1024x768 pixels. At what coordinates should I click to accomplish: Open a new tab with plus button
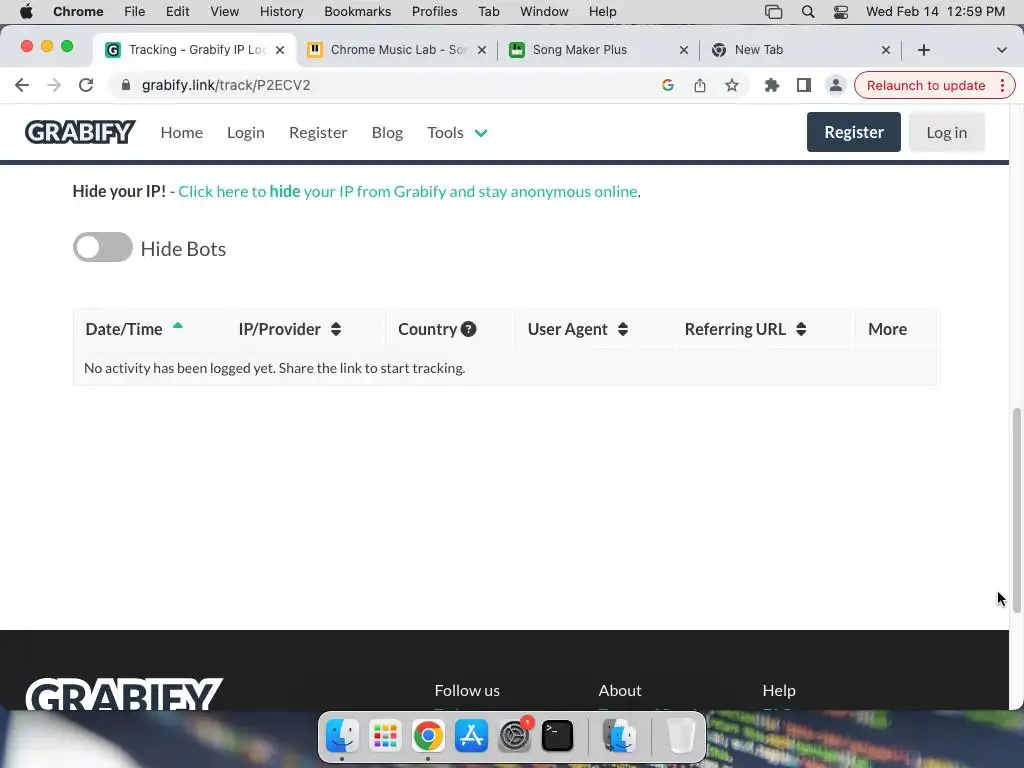(923, 50)
